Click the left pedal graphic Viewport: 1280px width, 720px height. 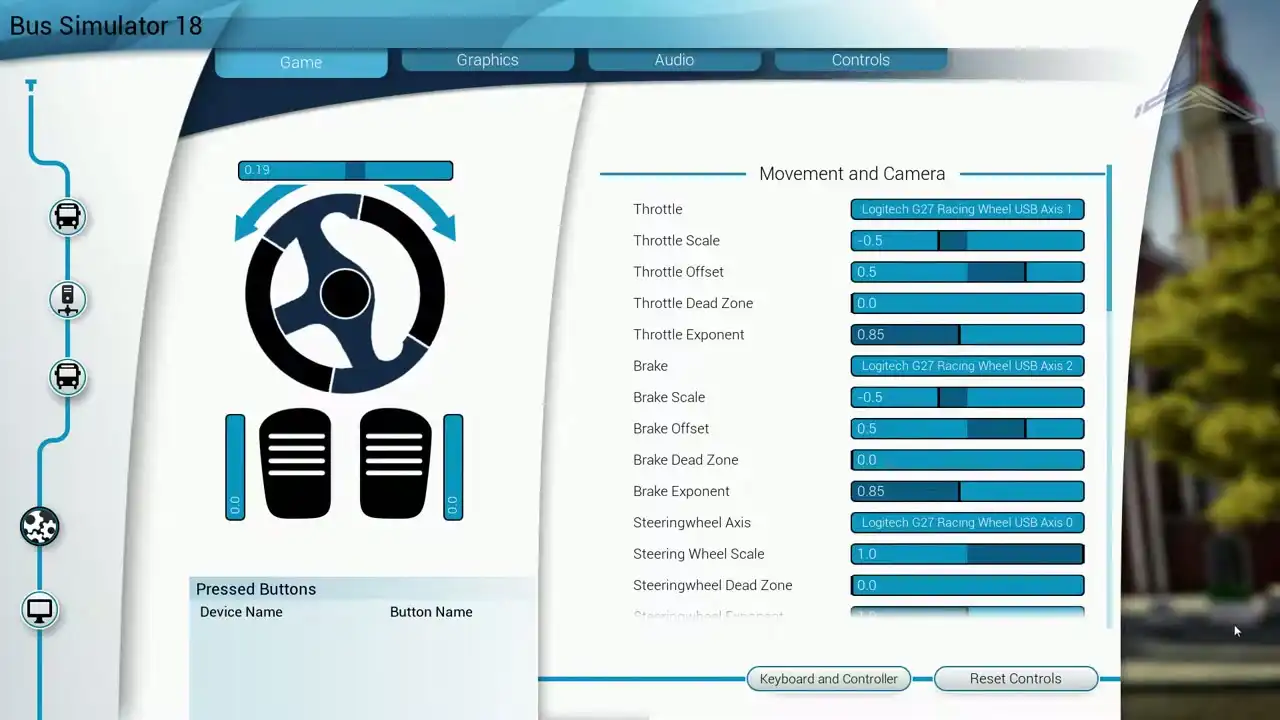[x=296, y=463]
